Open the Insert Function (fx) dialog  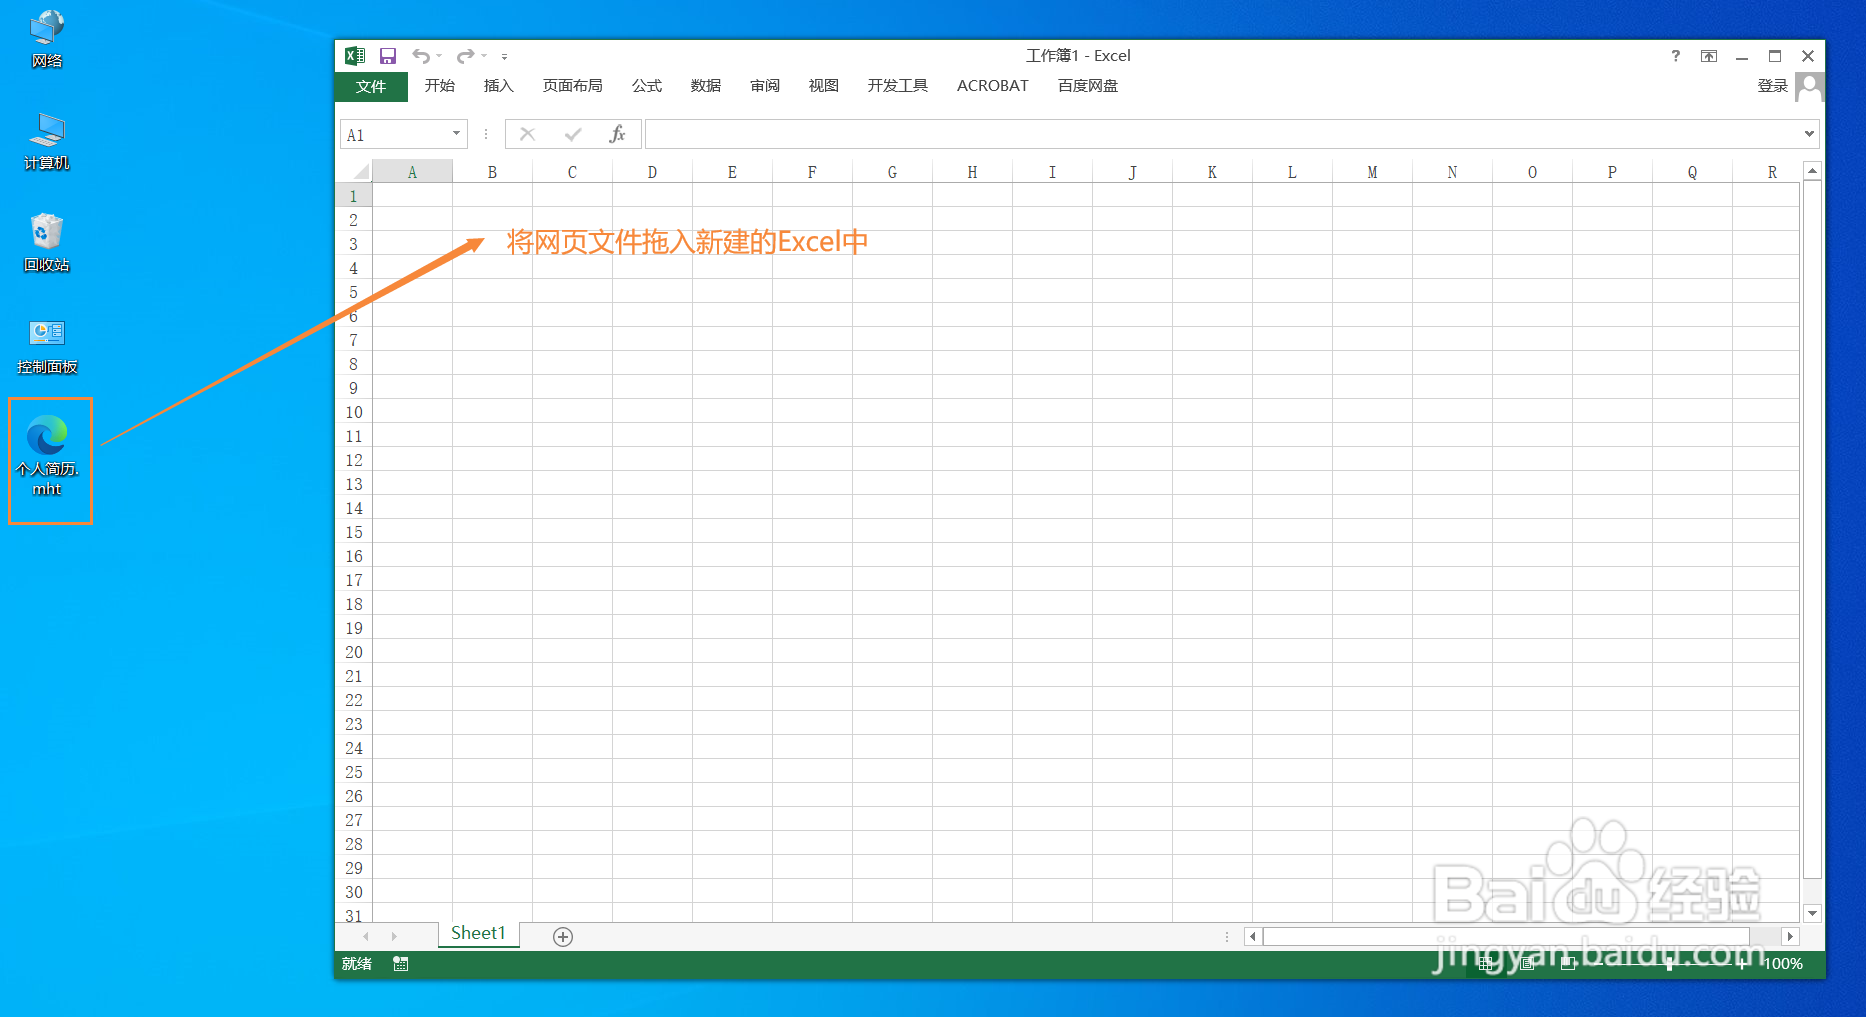tap(618, 133)
